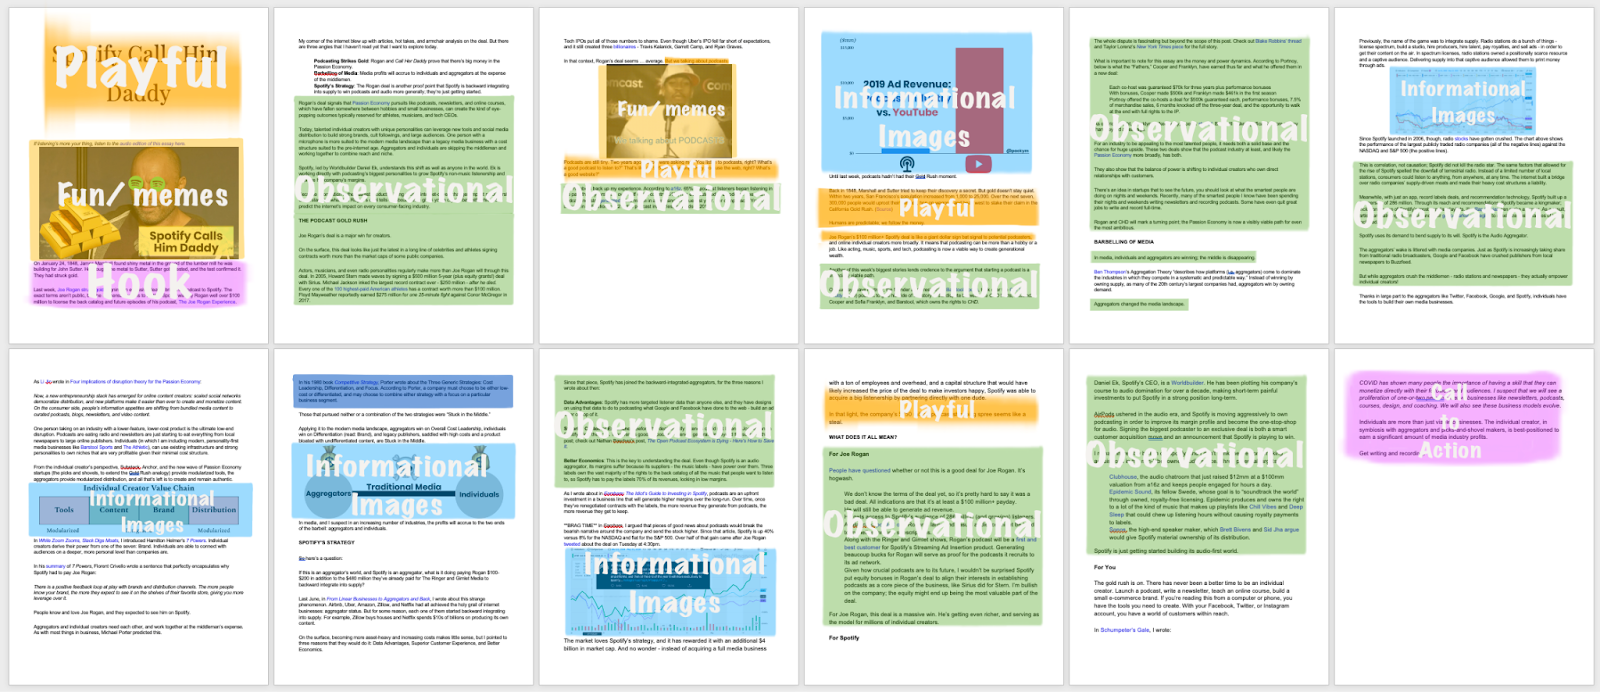Select the 'Tools' box in value chain
The image size is (1600, 692).
coord(64,510)
